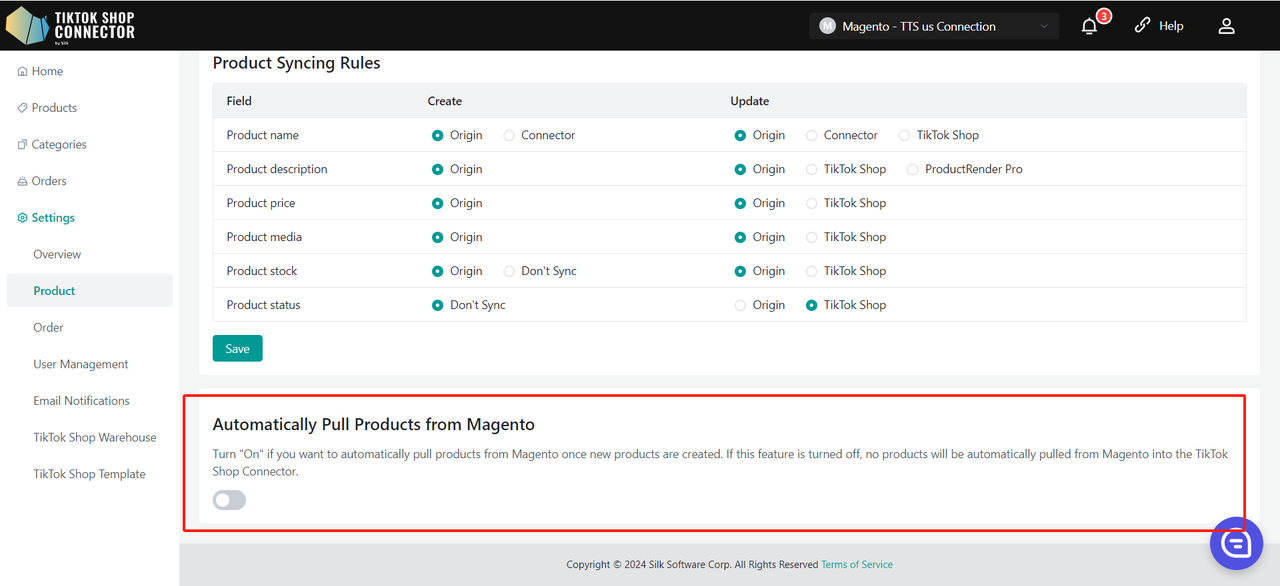Open the Terms of Service link
Image resolution: width=1280 pixels, height=586 pixels.
click(x=856, y=565)
